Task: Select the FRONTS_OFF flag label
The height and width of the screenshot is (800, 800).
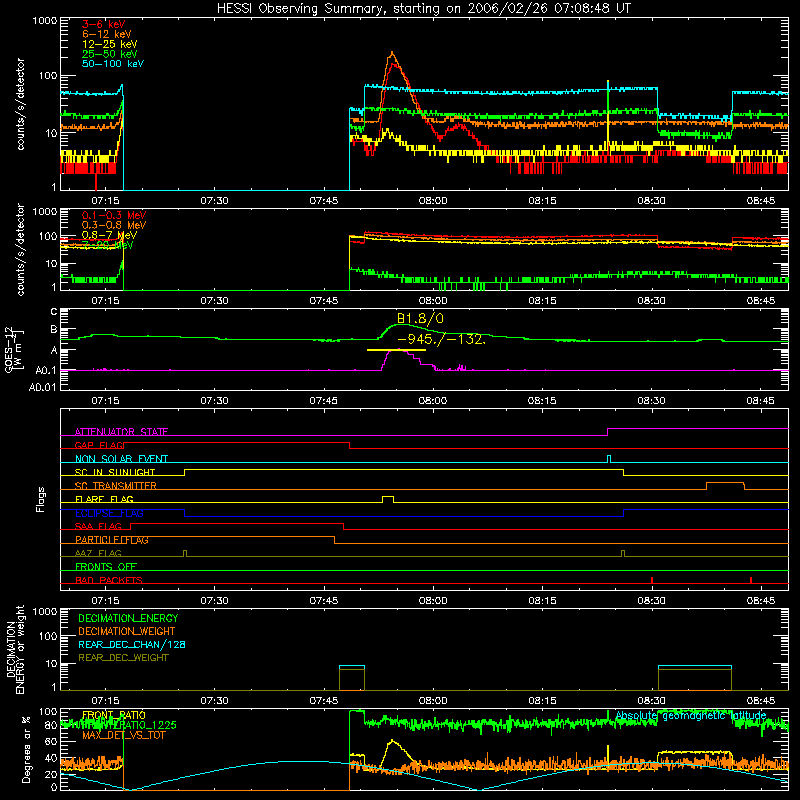Action: coord(106,566)
